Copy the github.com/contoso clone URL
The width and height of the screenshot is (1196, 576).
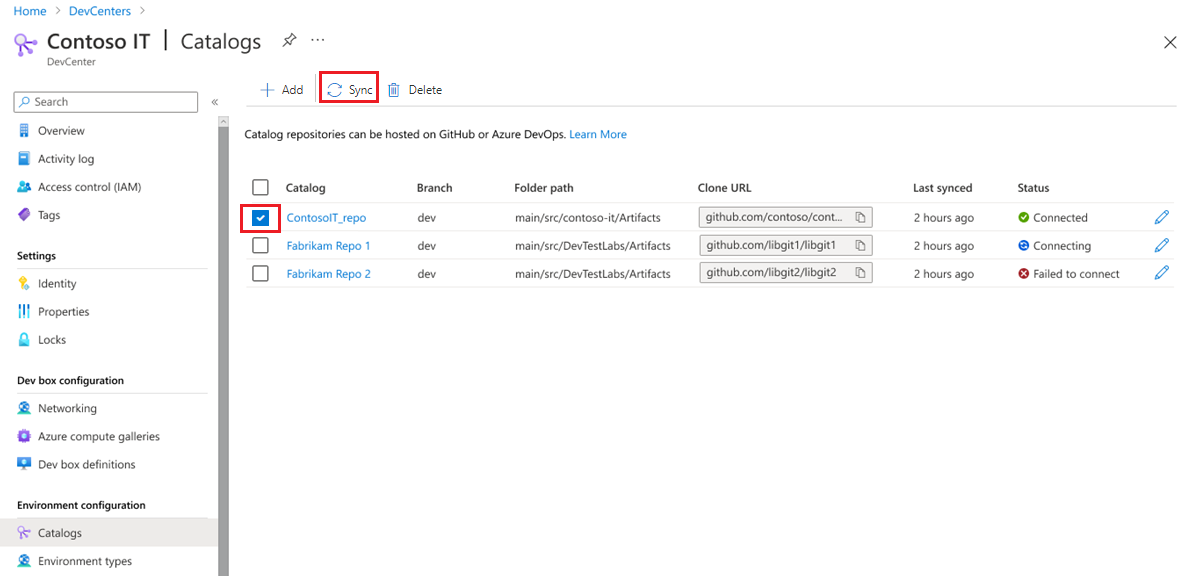click(860, 217)
